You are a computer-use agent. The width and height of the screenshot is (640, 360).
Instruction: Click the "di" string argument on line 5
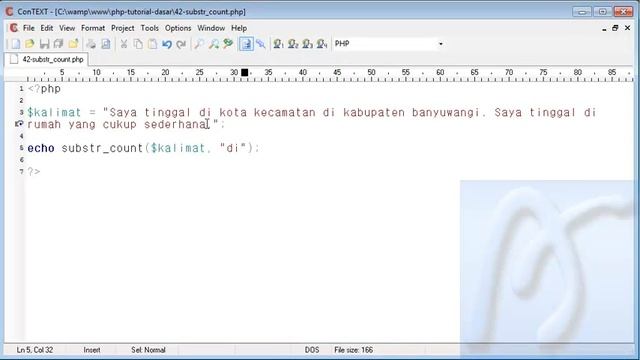233,148
